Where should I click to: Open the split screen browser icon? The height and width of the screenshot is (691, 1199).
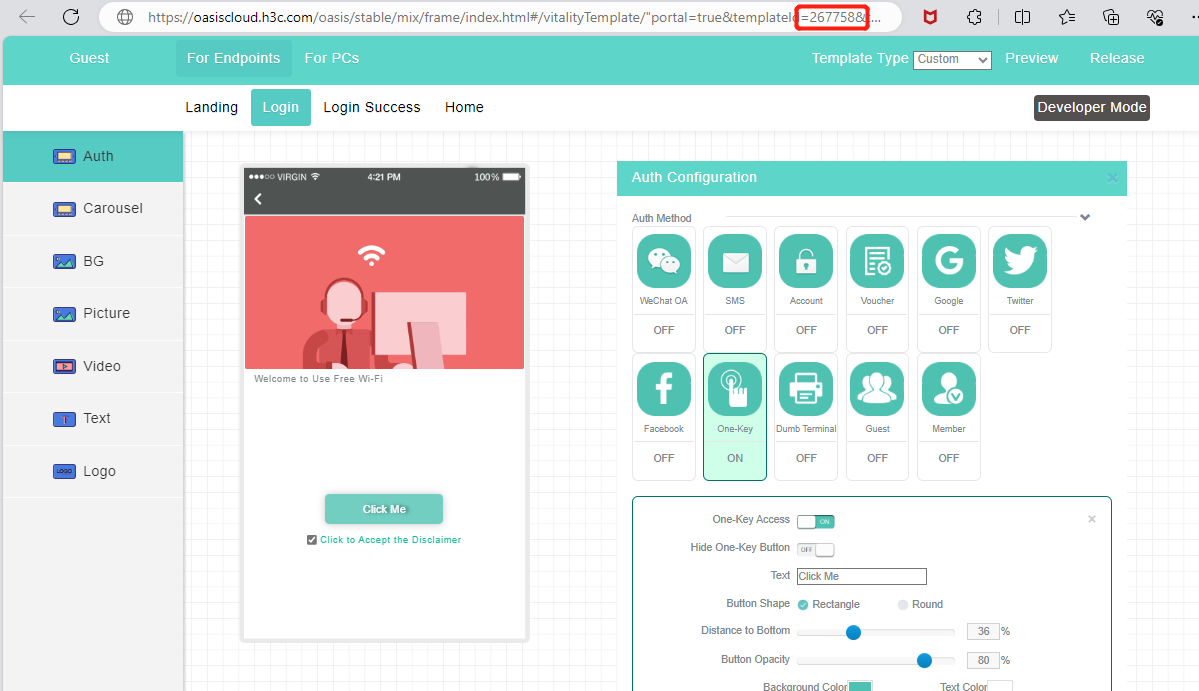1022,17
